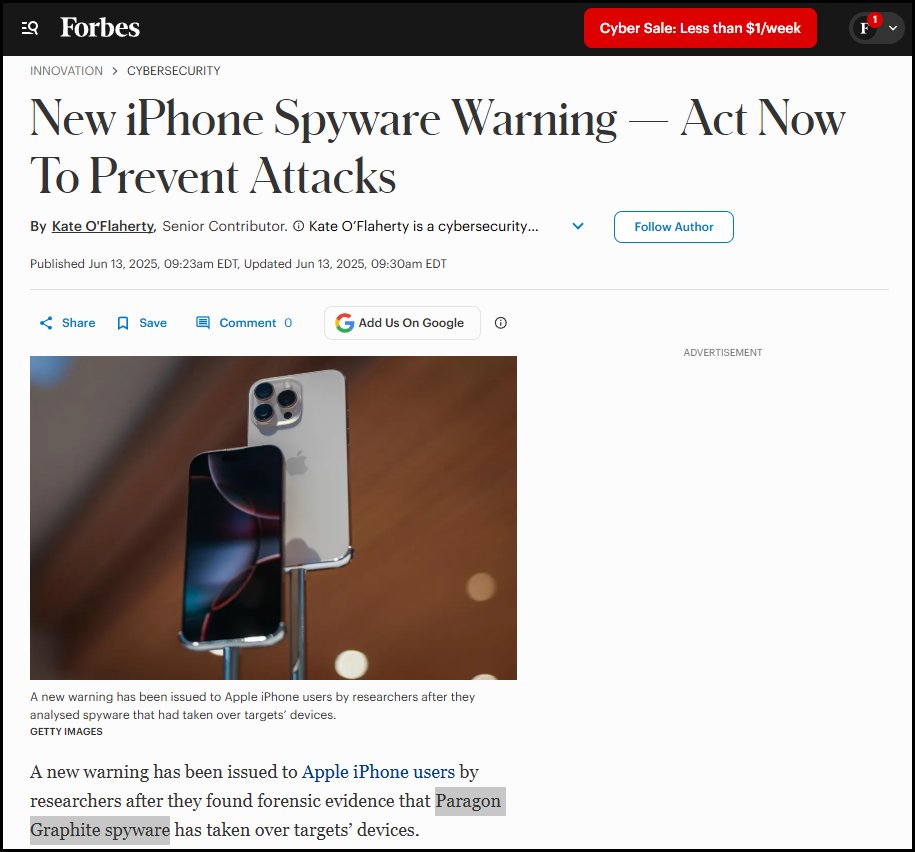Screen dimensions: 915x852
Task: Open the Apple iPhone users link
Action: tap(378, 771)
